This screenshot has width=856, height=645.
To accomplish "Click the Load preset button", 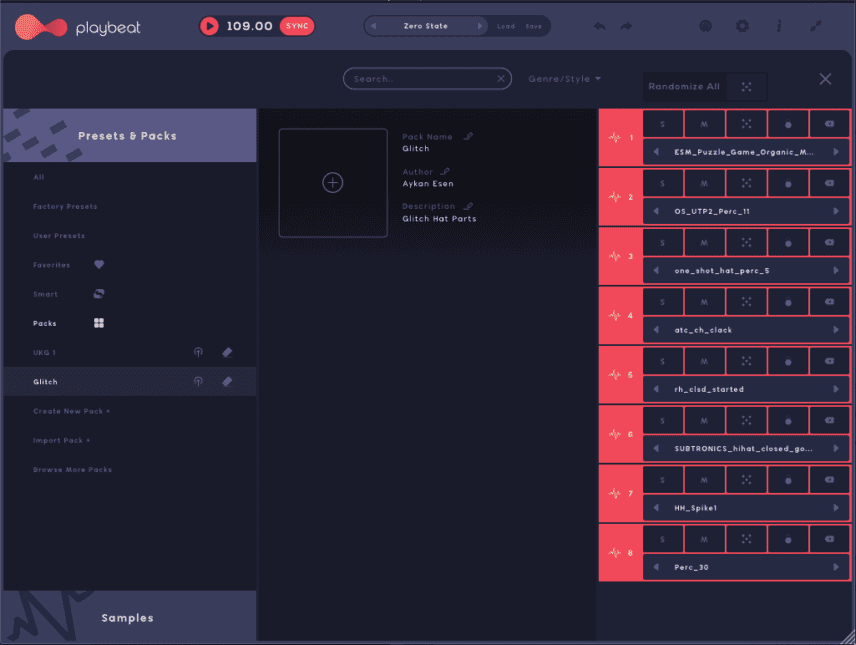I will coord(506,26).
